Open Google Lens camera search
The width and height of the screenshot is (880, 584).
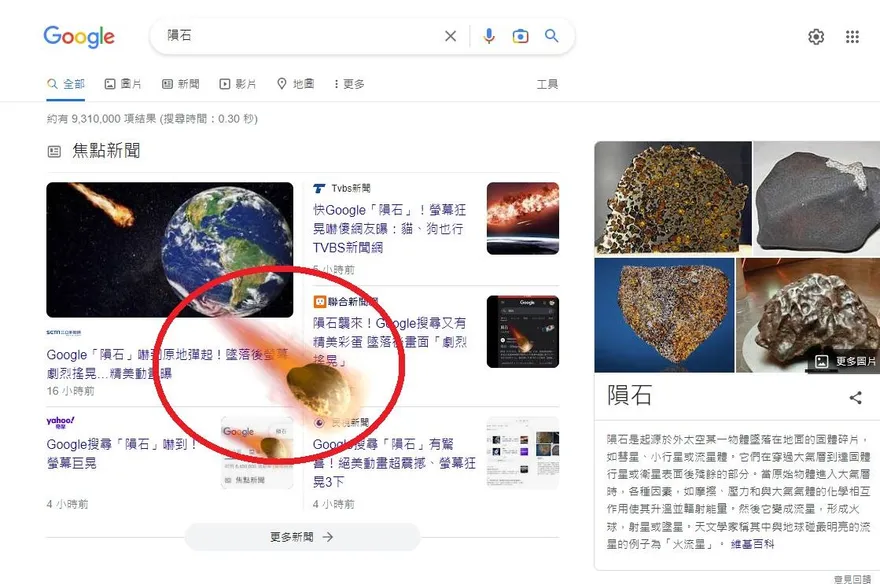pos(520,36)
